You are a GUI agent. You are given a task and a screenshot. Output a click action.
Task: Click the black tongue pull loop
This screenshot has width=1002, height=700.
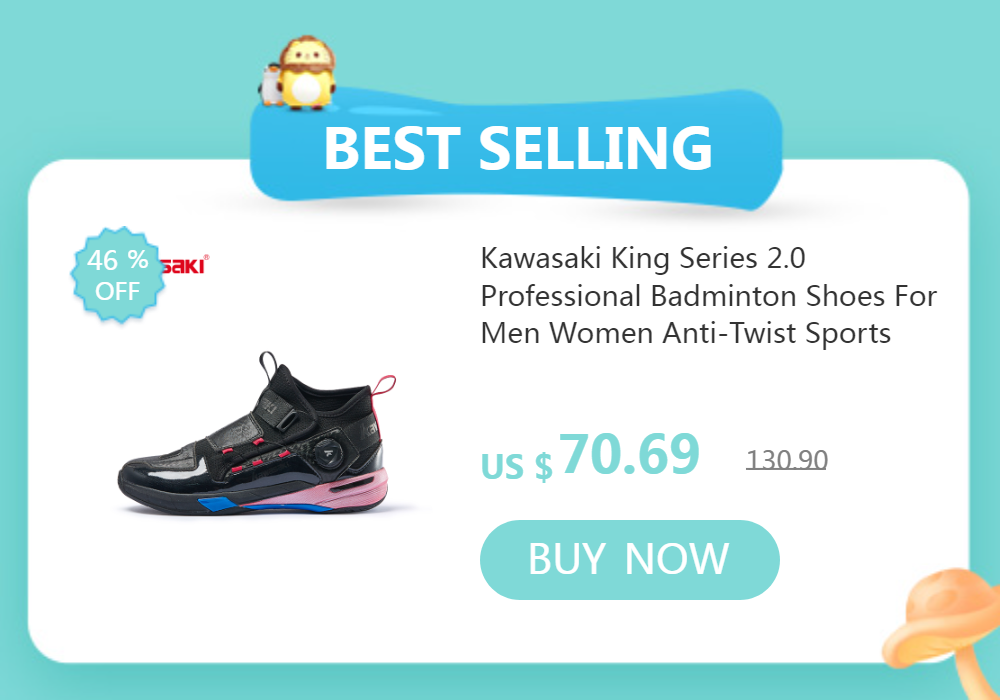[x=268, y=364]
